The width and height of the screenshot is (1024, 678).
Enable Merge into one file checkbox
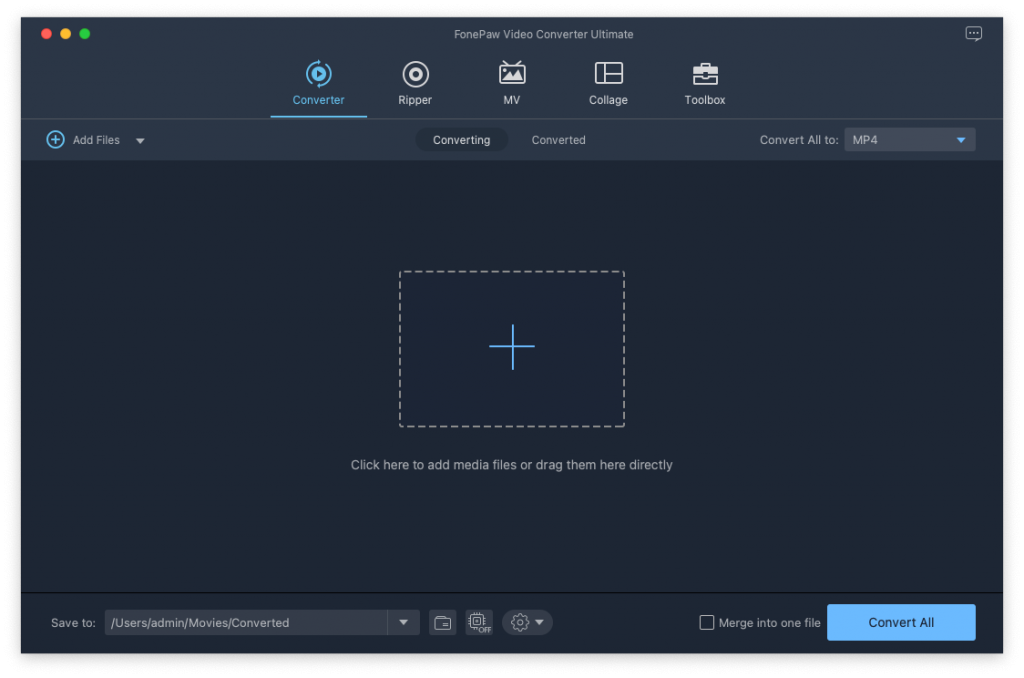pyautogui.click(x=707, y=622)
